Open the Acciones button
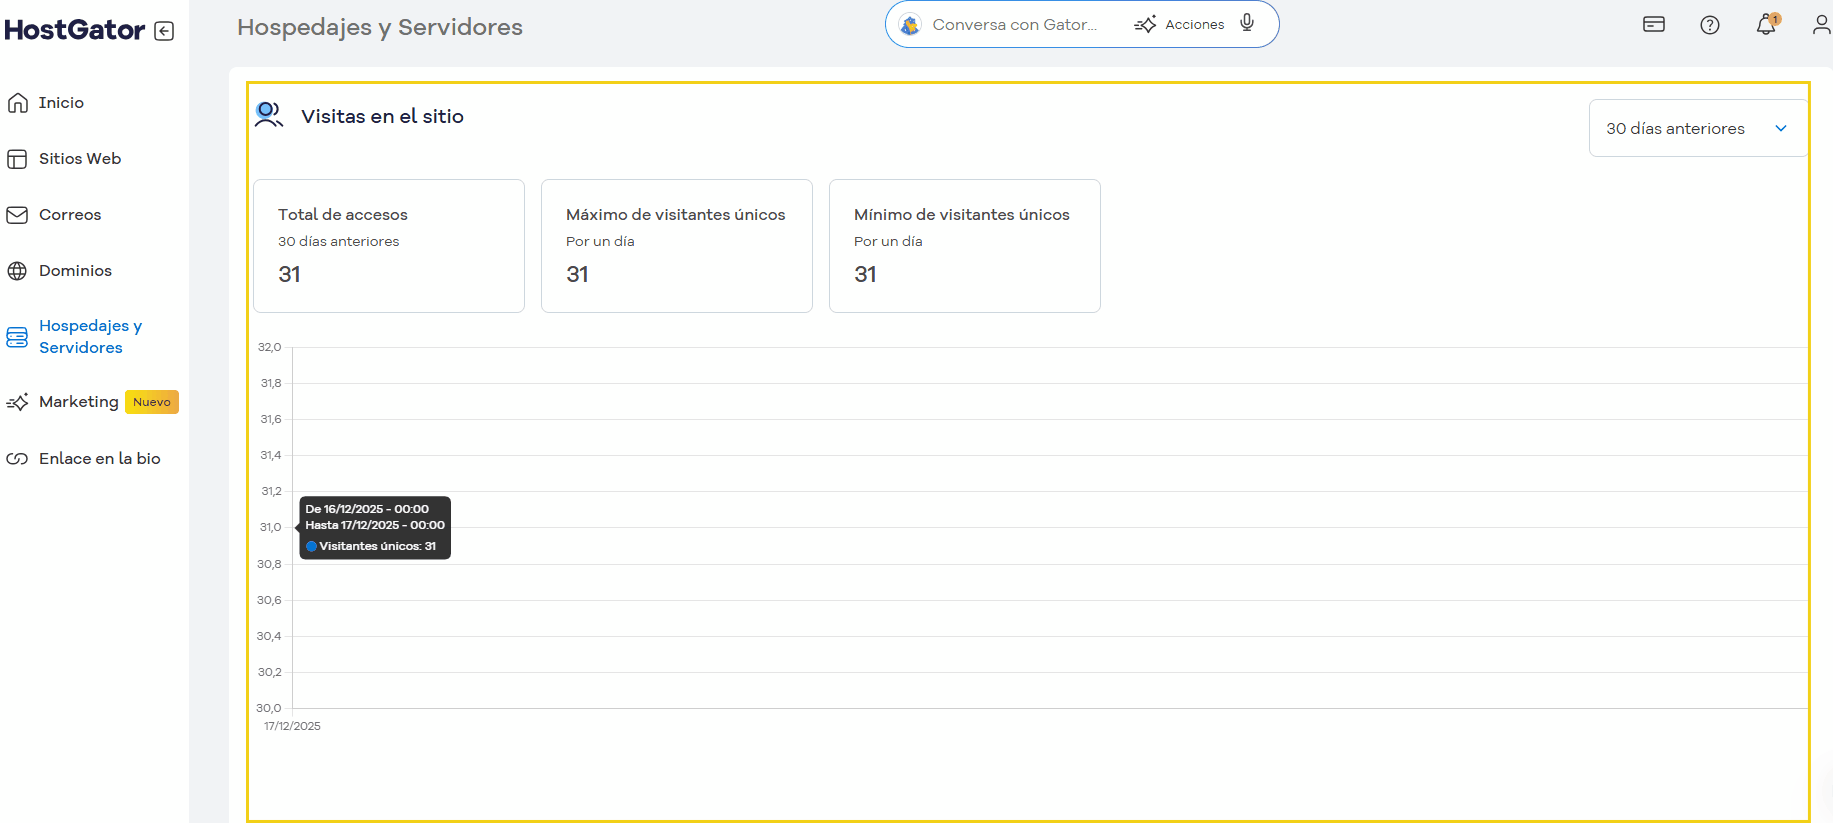Screen dimensions: 1833x823 tap(1180, 24)
